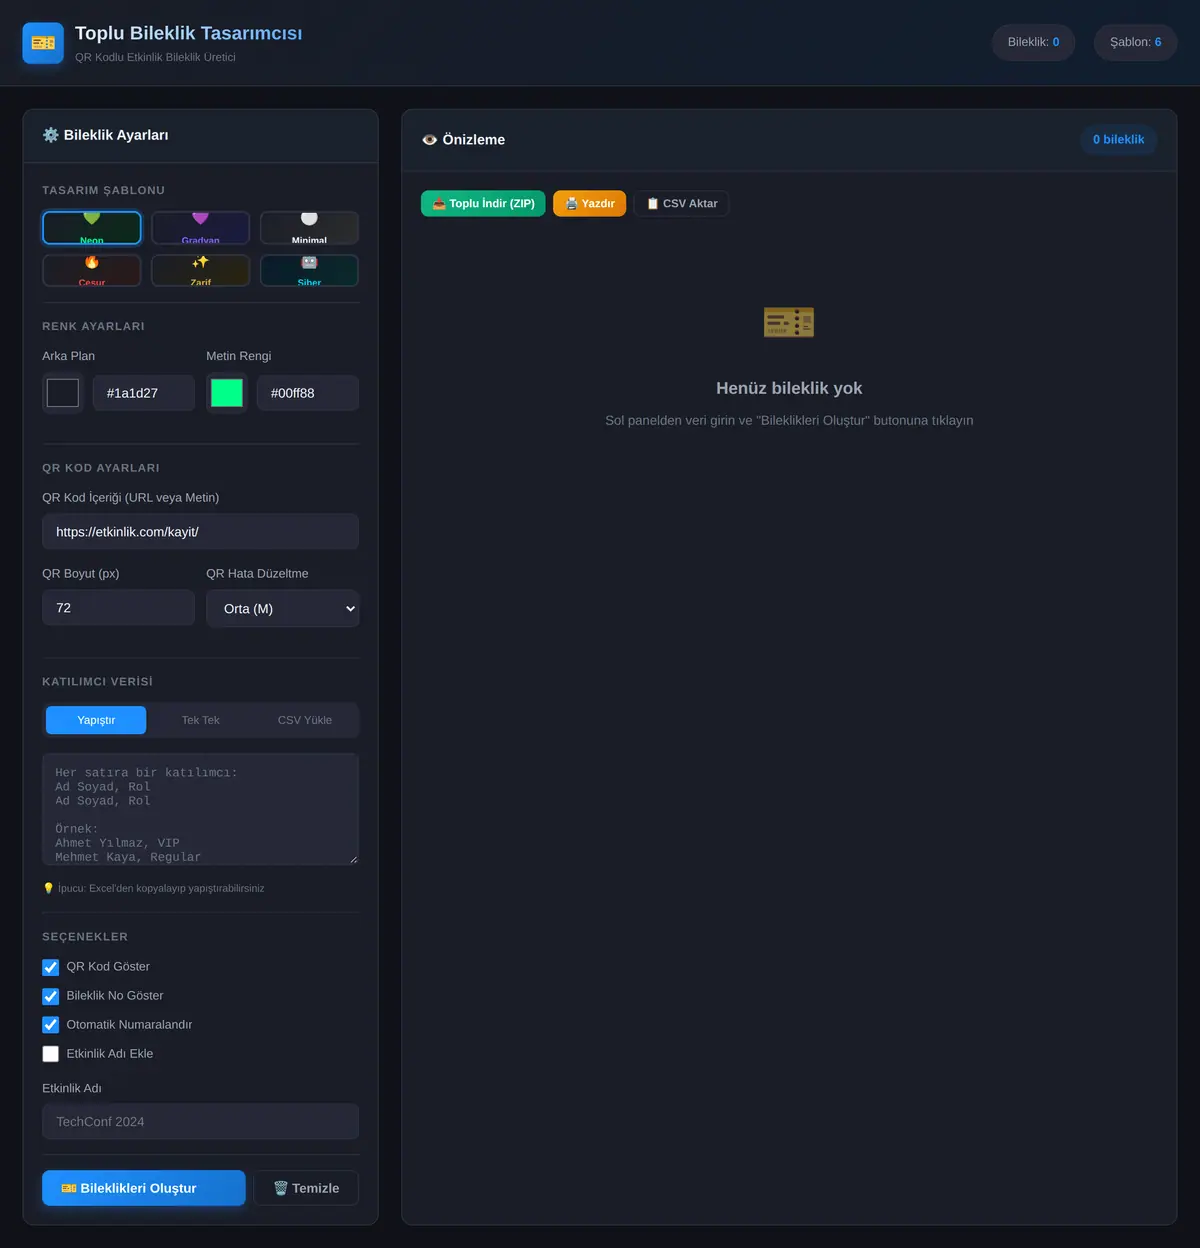The image size is (1200, 1248).
Task: Click the Bileklikleri Oluştur button
Action: [x=144, y=1188]
